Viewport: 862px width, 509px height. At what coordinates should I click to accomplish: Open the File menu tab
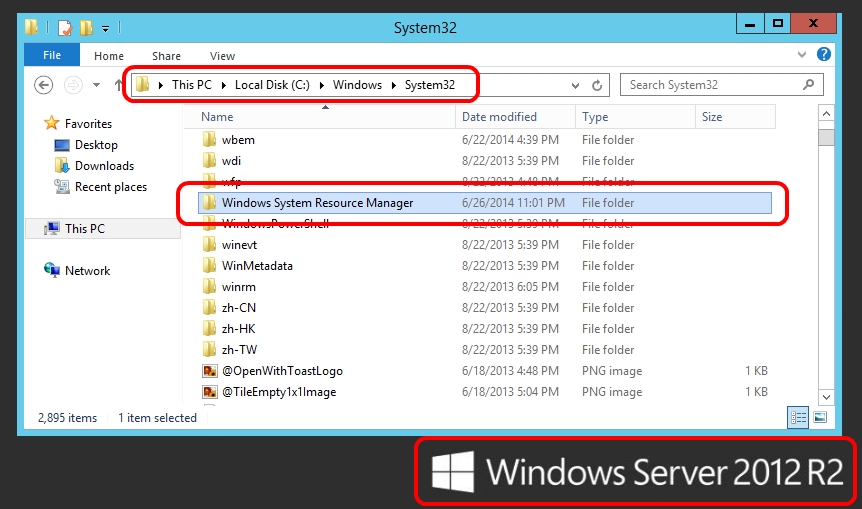coord(52,55)
